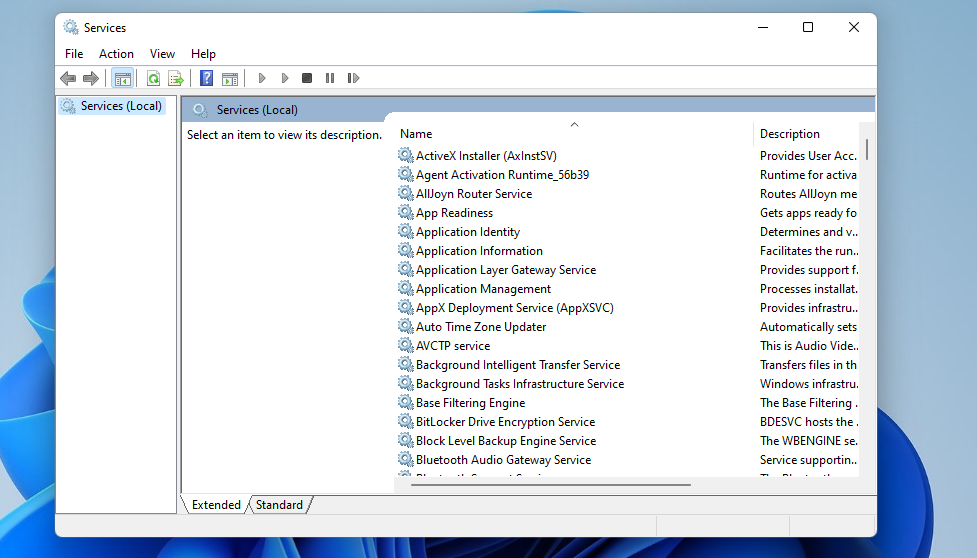Click gear icon beside AllJoyn Router Service

click(406, 193)
